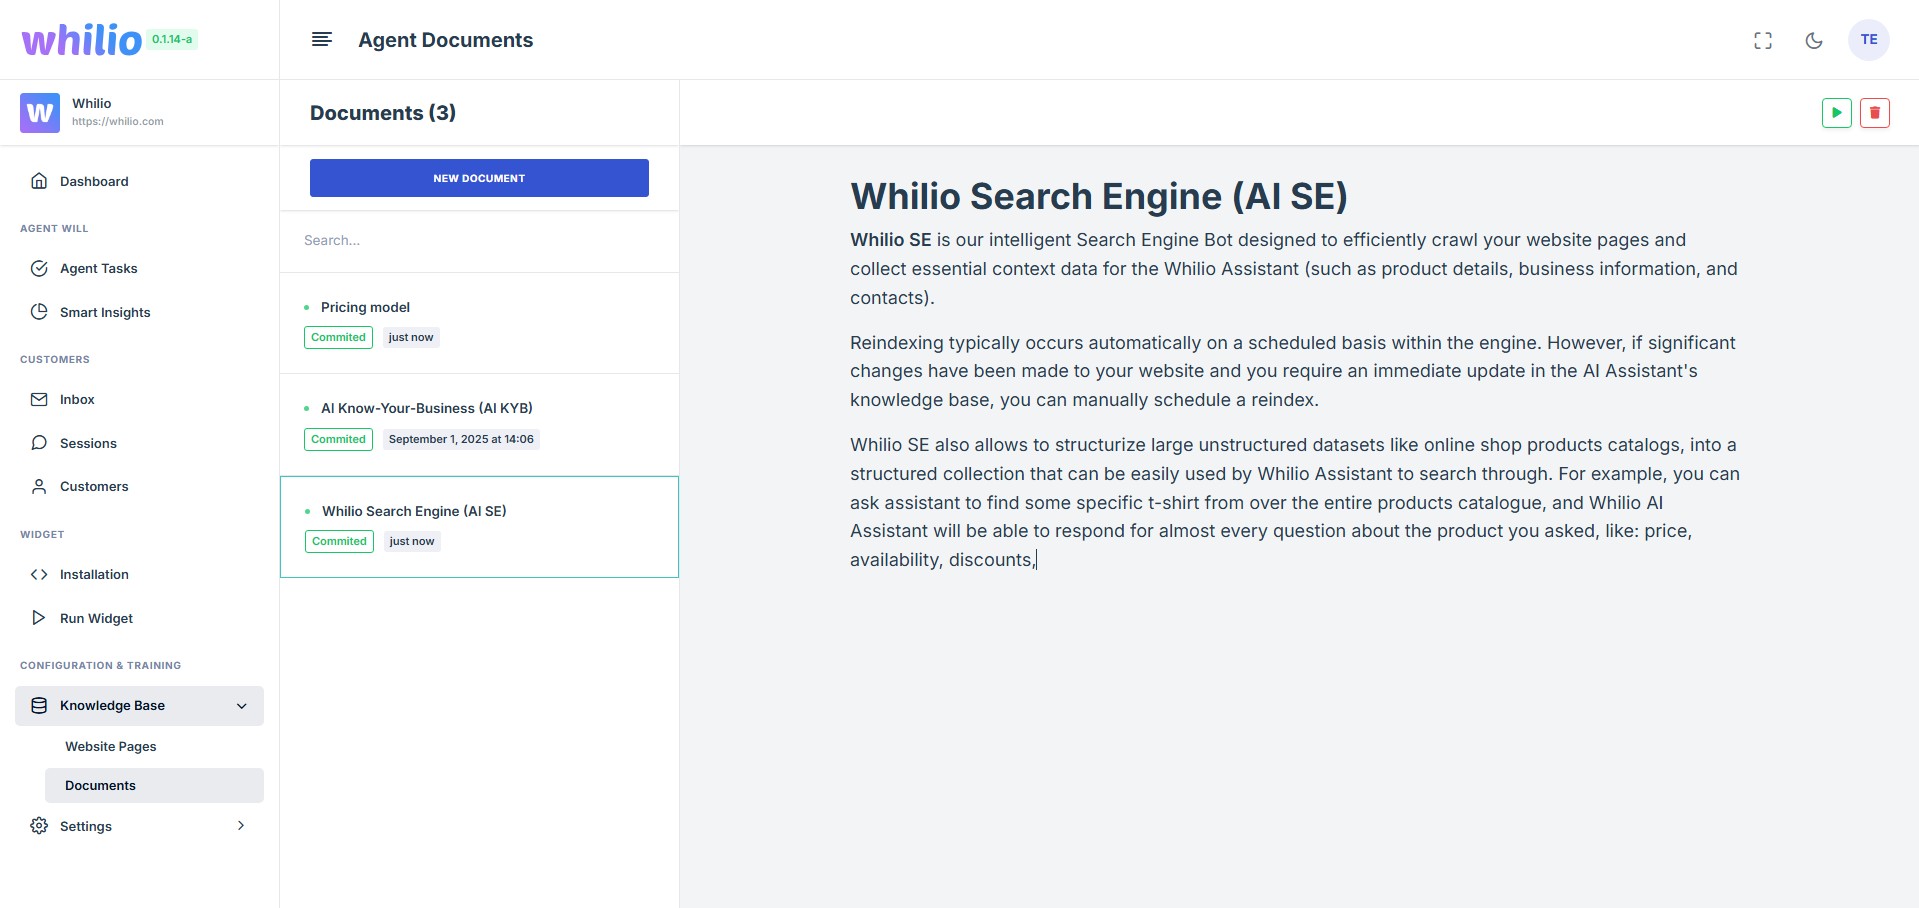Collapse the Knowledge Base menu chevron
Viewport: 1919px width, 908px height.
[x=241, y=706]
